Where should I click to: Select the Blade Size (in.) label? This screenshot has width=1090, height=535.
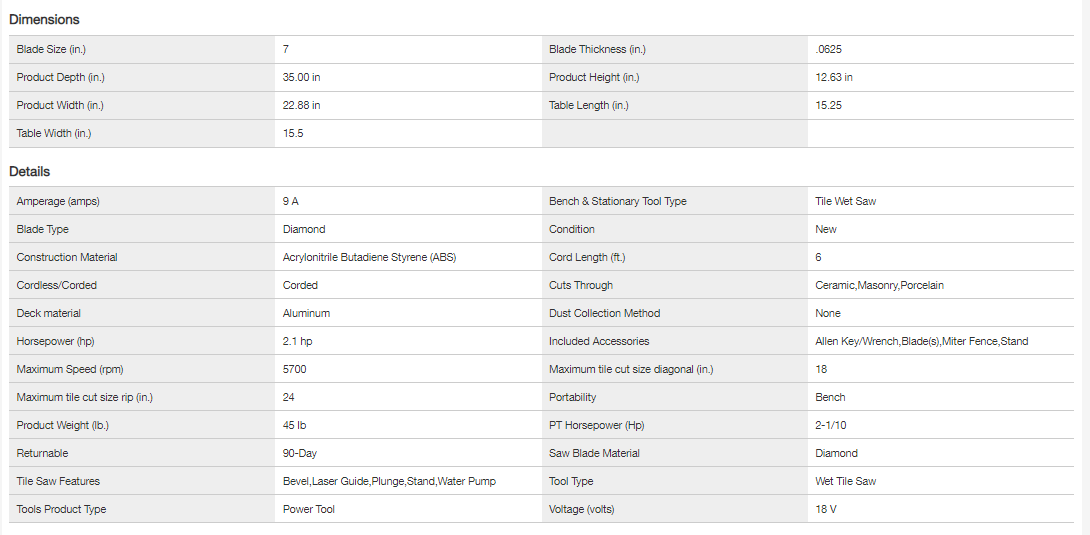coord(58,49)
